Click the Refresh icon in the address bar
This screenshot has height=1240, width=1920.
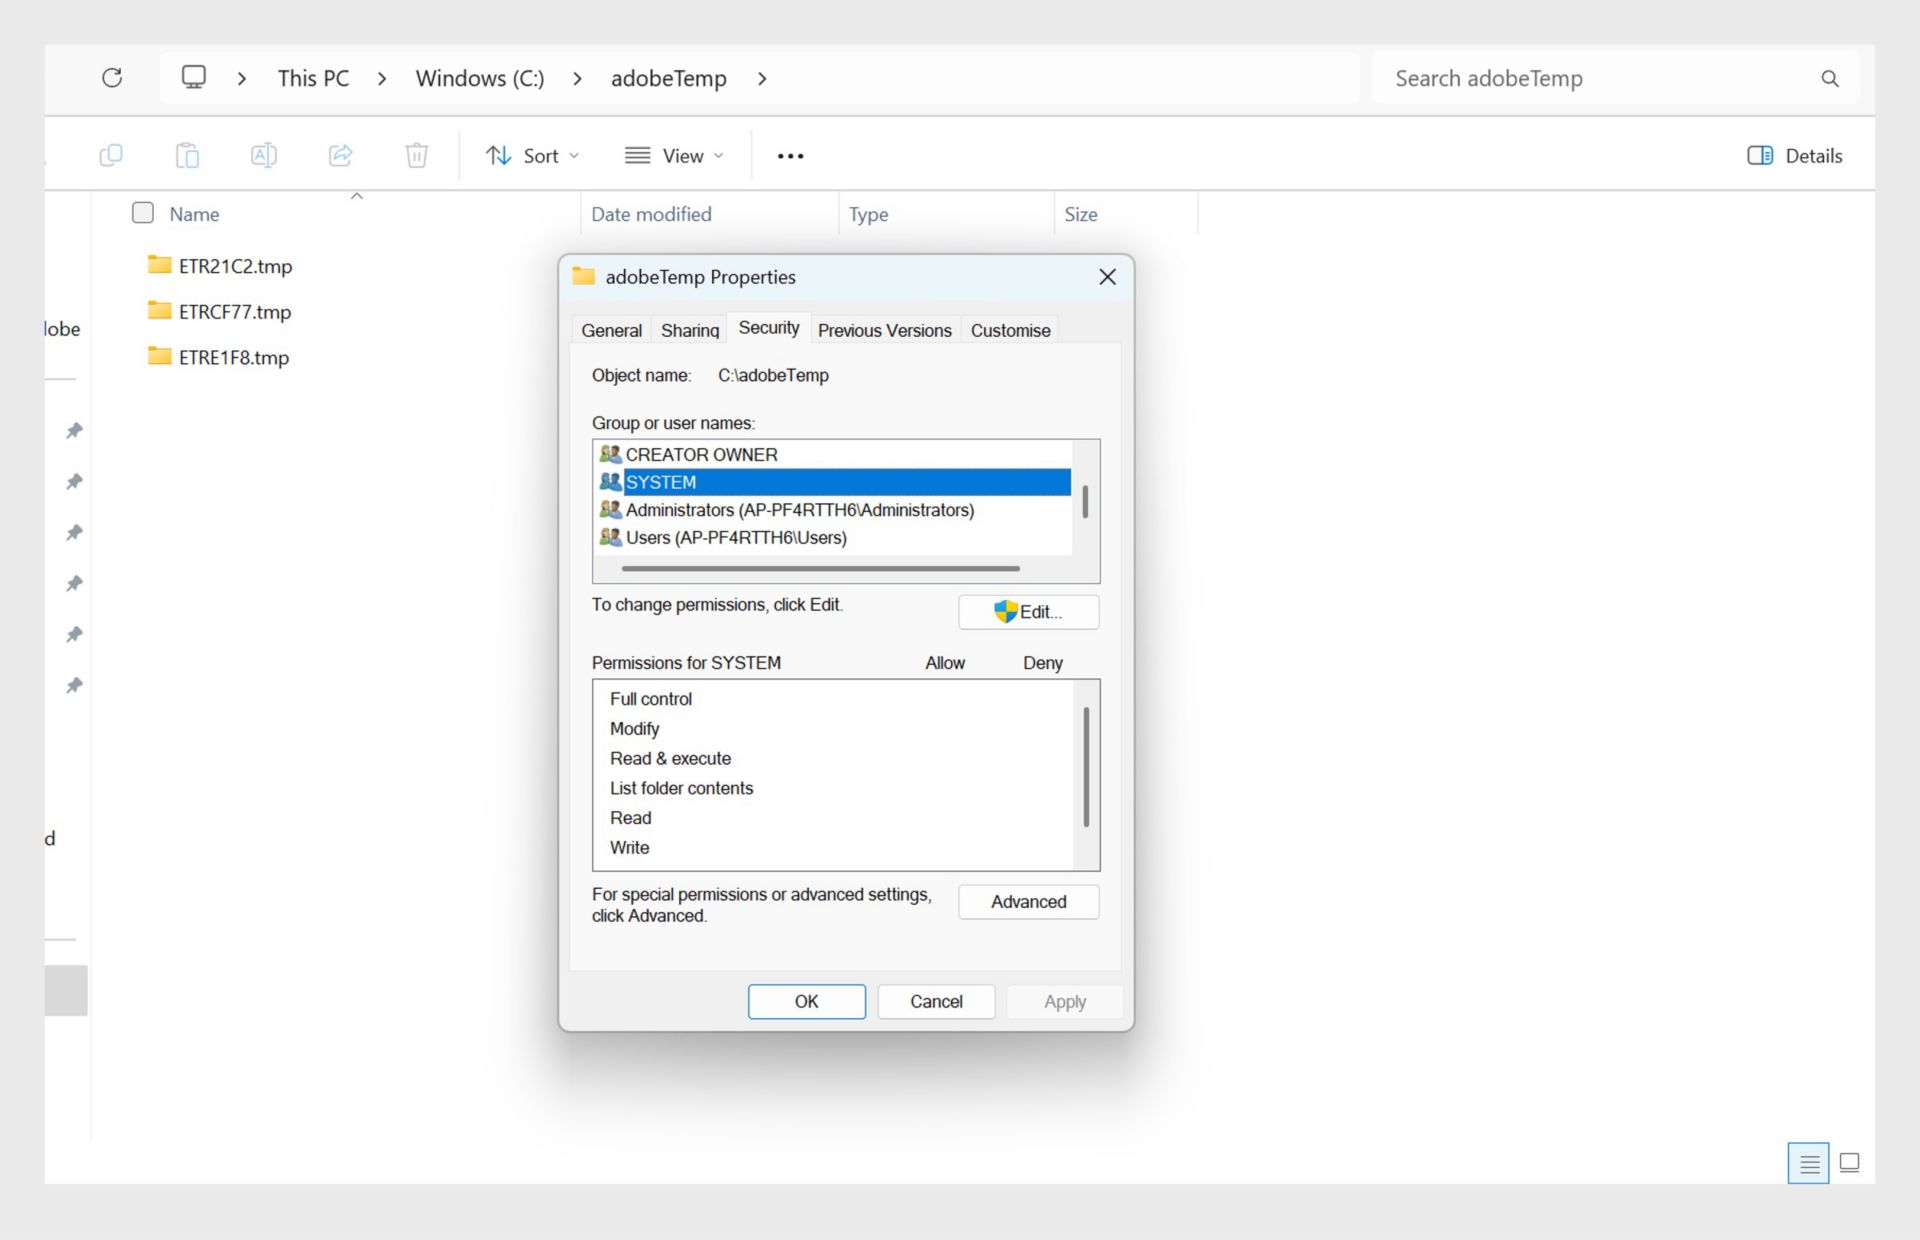[x=112, y=78]
